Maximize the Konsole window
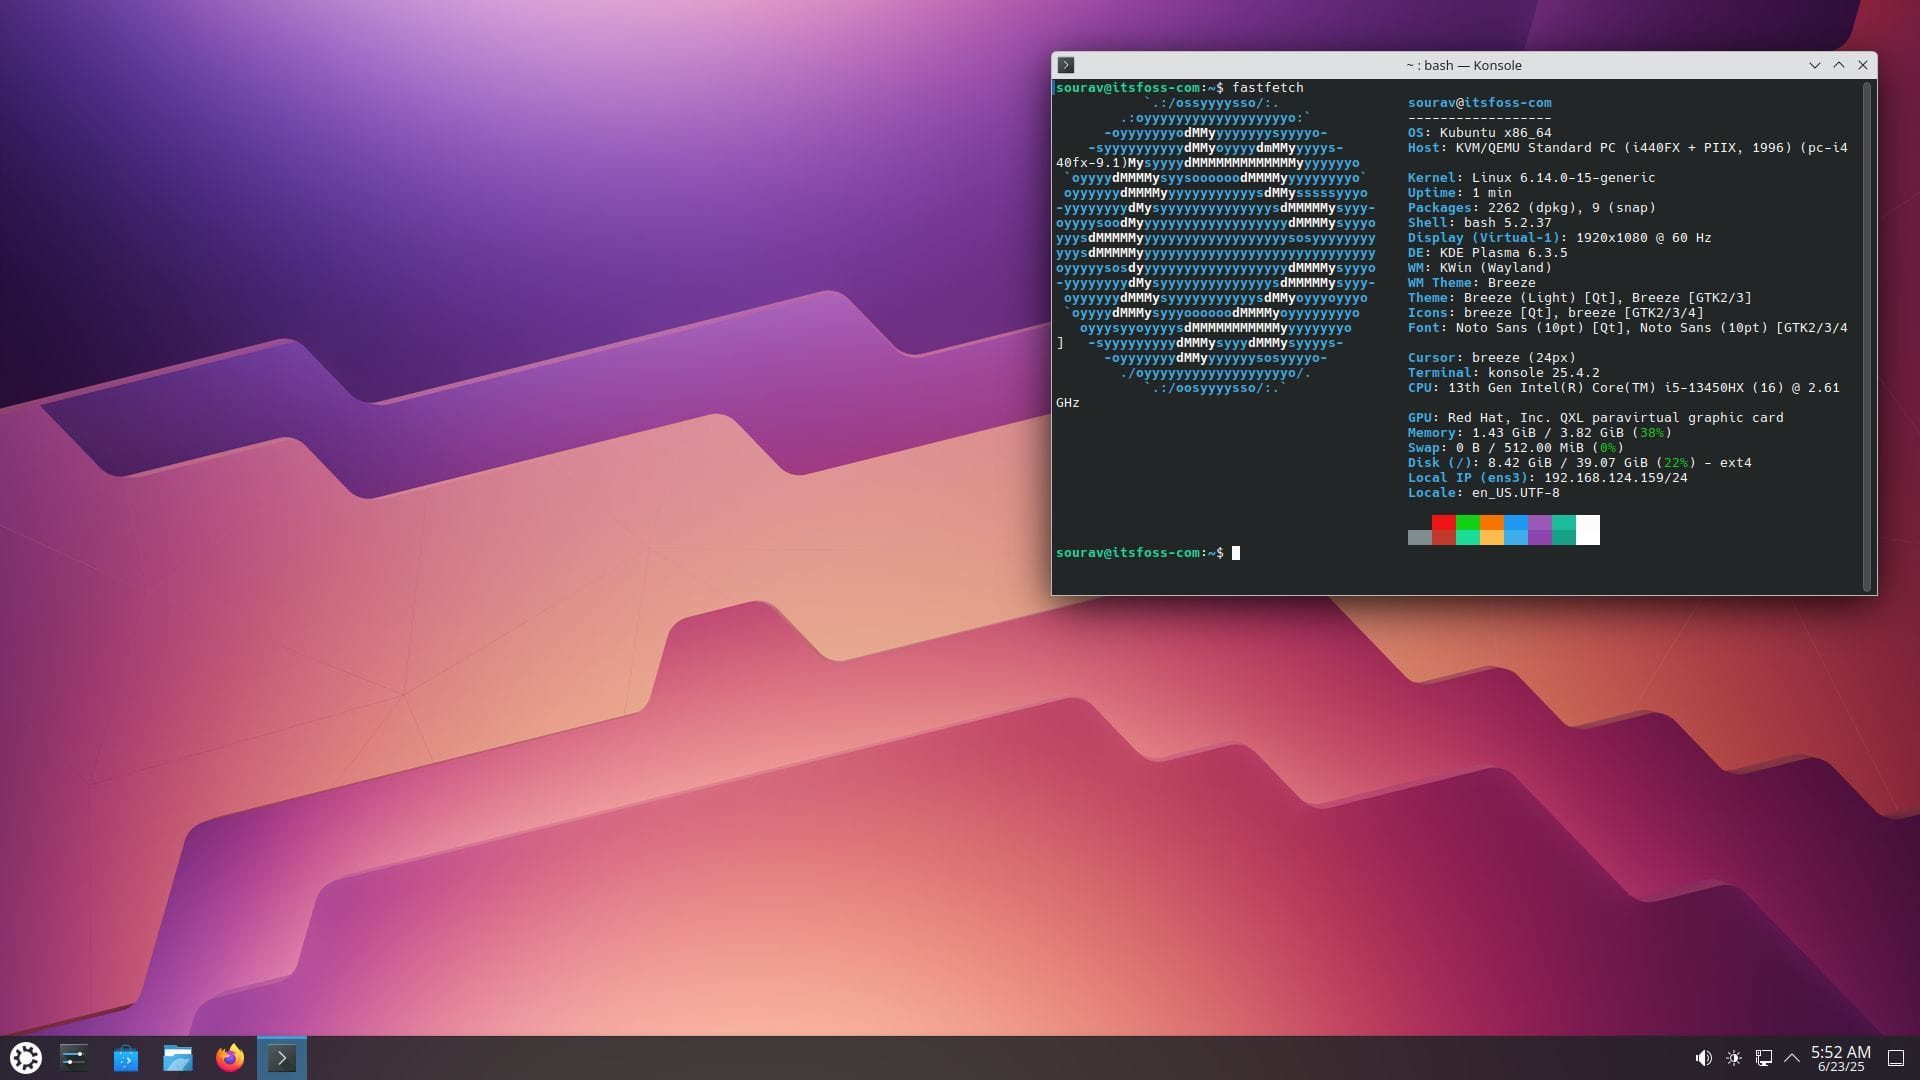1920x1080 pixels. pyautogui.click(x=1838, y=64)
